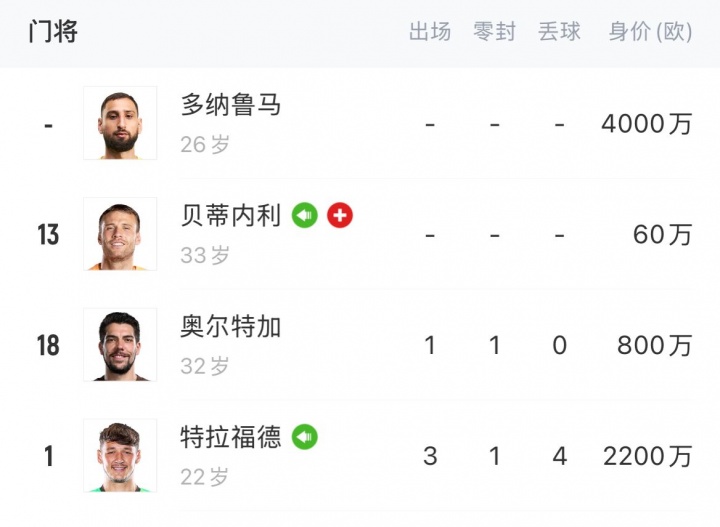Click the 2200万 market value
The width and height of the screenshot is (720, 527).
(x=647, y=457)
